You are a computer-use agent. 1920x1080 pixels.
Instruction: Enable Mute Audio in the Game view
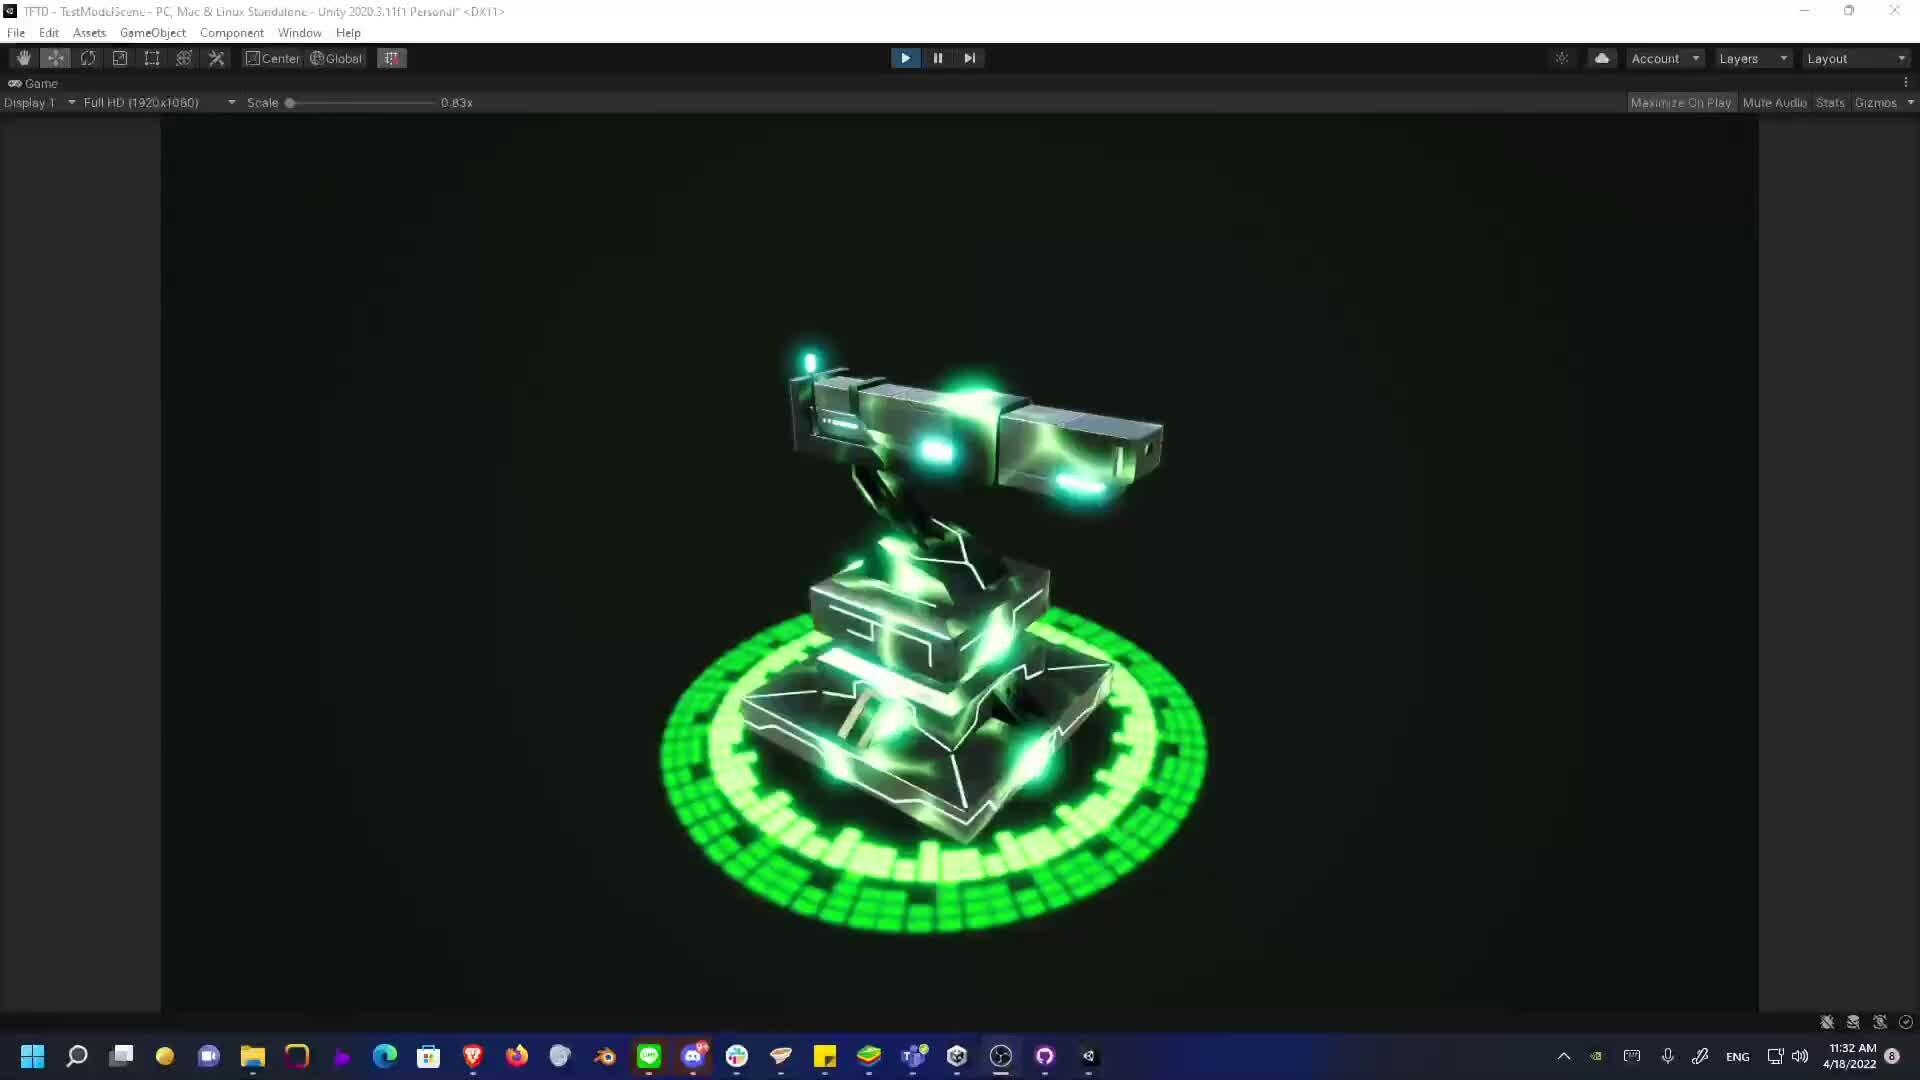click(1775, 102)
